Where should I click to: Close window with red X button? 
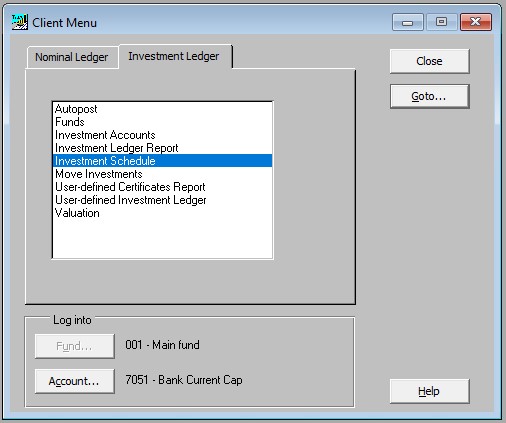pos(476,22)
